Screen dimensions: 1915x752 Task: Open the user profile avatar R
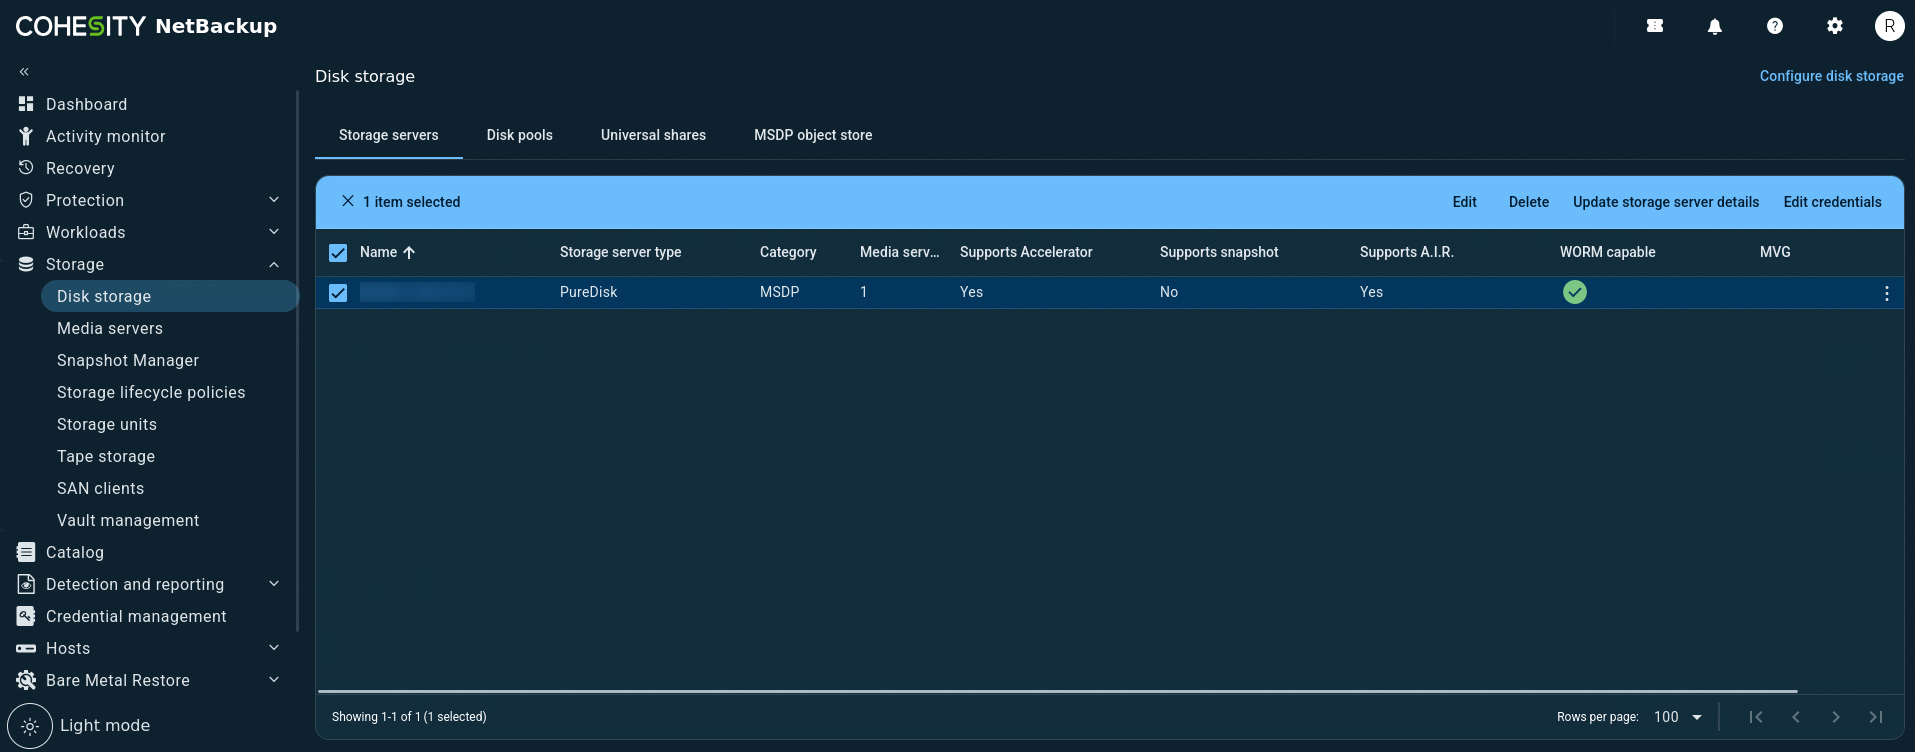coord(1889,26)
